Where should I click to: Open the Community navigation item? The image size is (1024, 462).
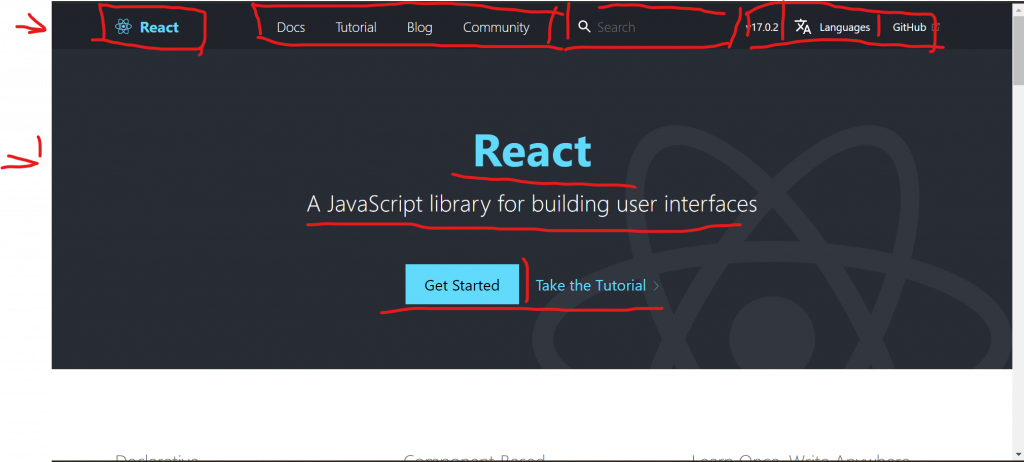point(496,27)
